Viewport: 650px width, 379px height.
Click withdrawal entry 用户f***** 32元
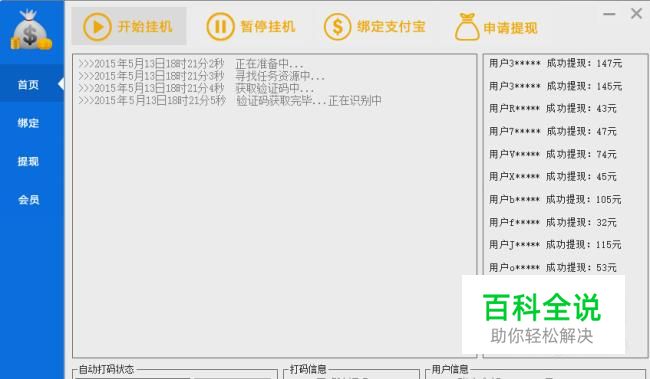(553, 222)
